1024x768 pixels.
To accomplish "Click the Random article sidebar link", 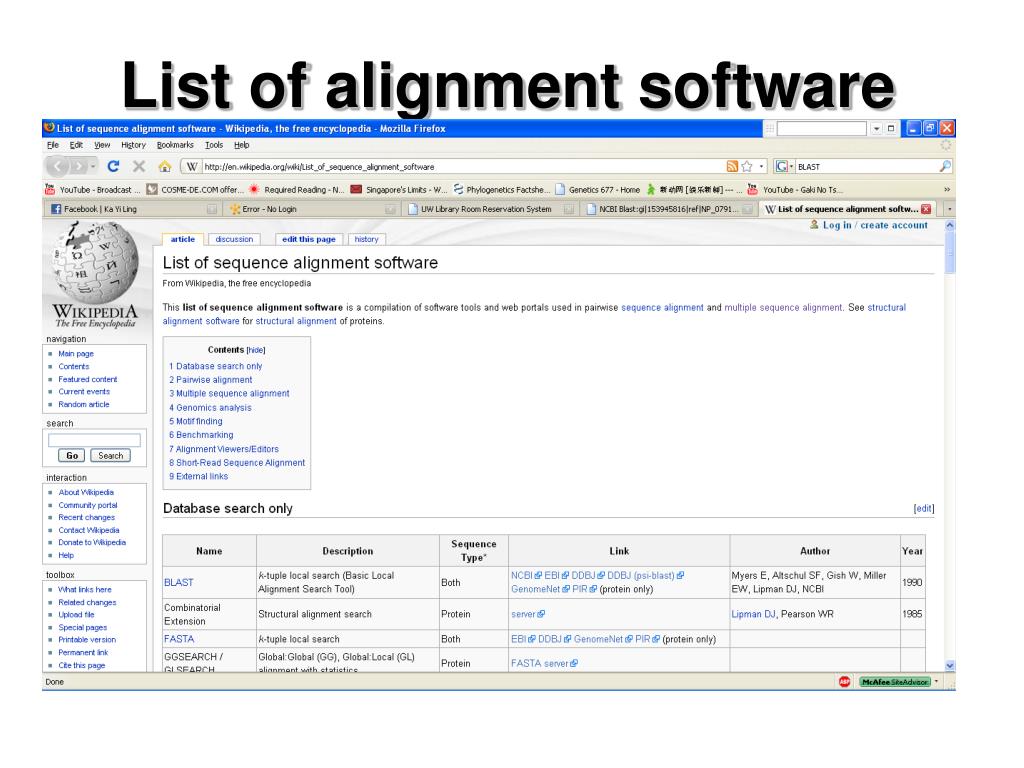I will (84, 404).
